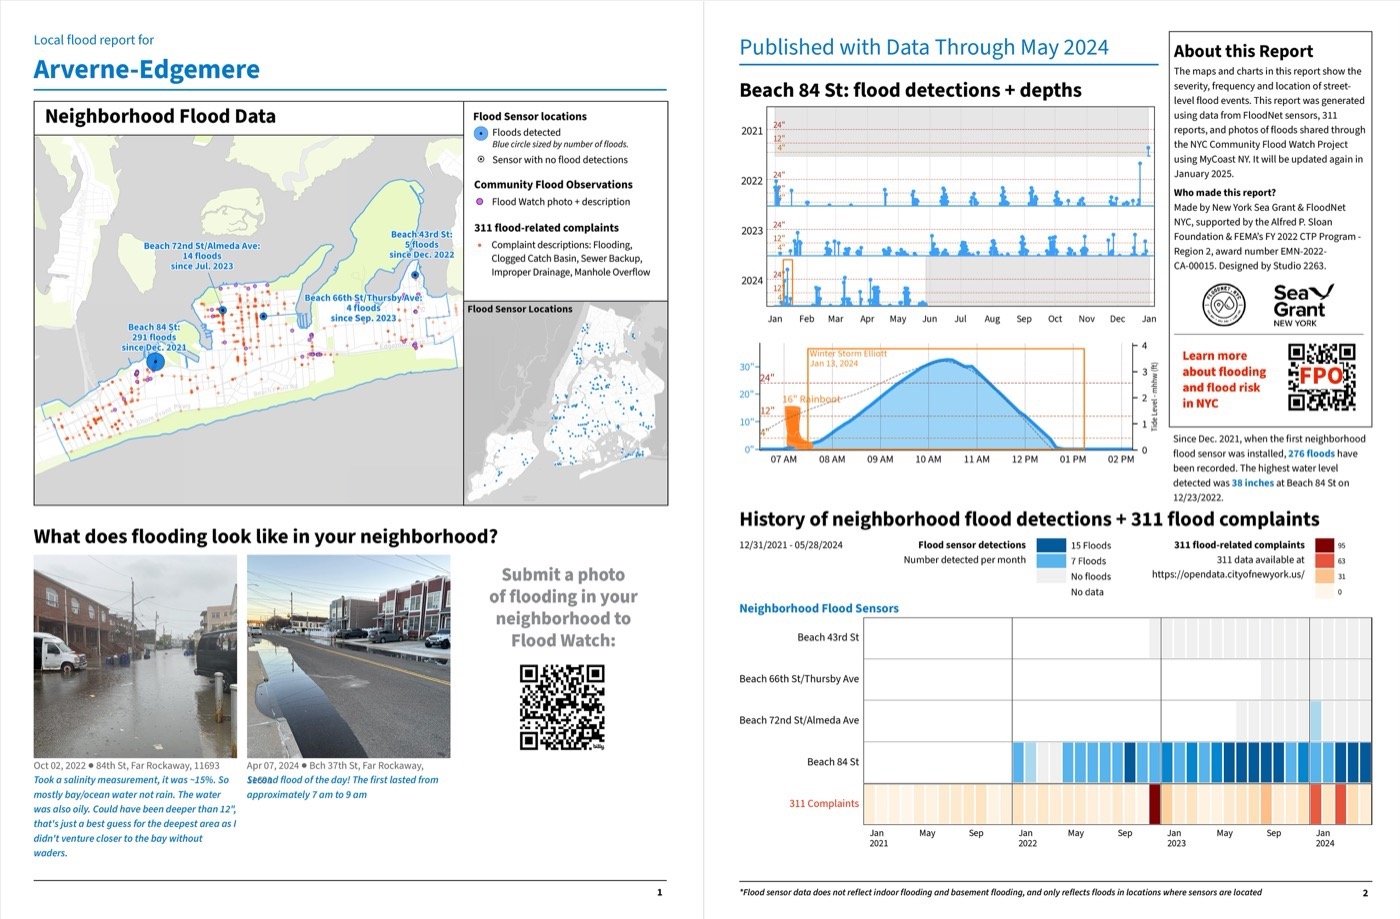Click the '10 AM' tick on the tide chart
Image resolution: width=1400 pixels, height=919 pixels.
(x=928, y=460)
